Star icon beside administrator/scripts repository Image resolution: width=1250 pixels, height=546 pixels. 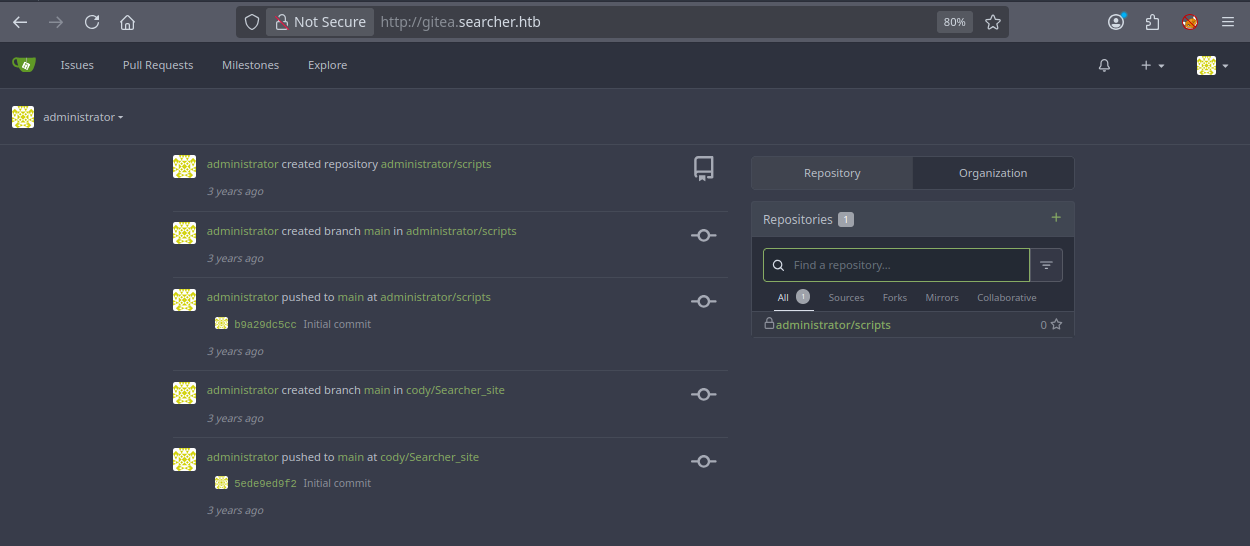[x=1056, y=325]
